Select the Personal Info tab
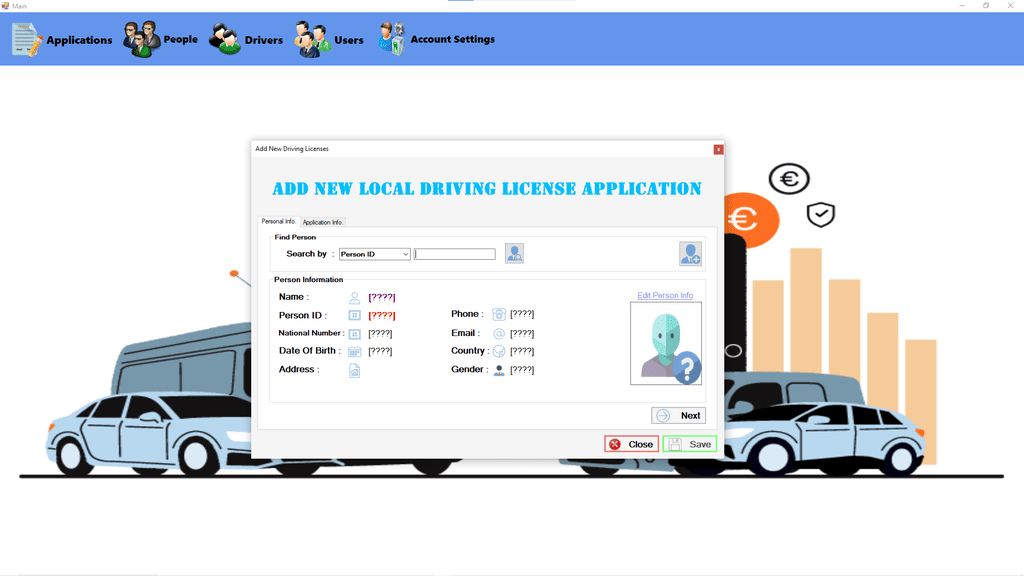The image size is (1024, 576). pyautogui.click(x=278, y=222)
